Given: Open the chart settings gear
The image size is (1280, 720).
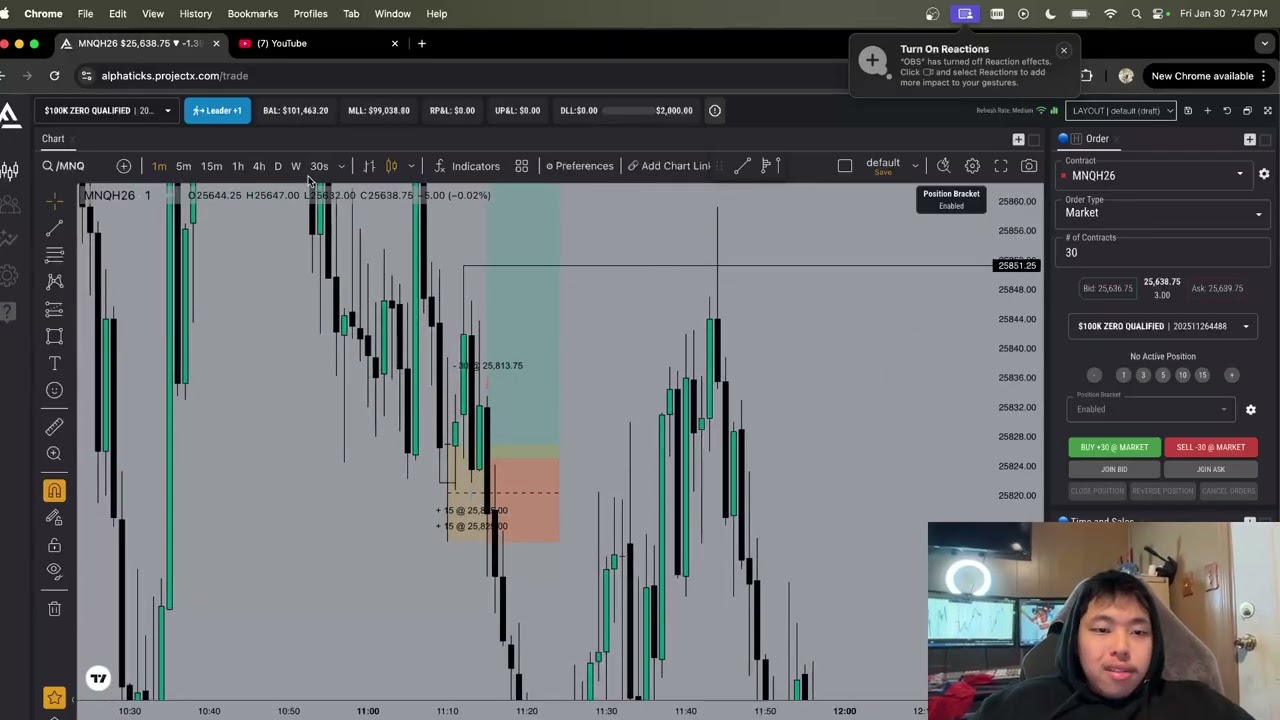Looking at the screenshot, I should coord(972,166).
